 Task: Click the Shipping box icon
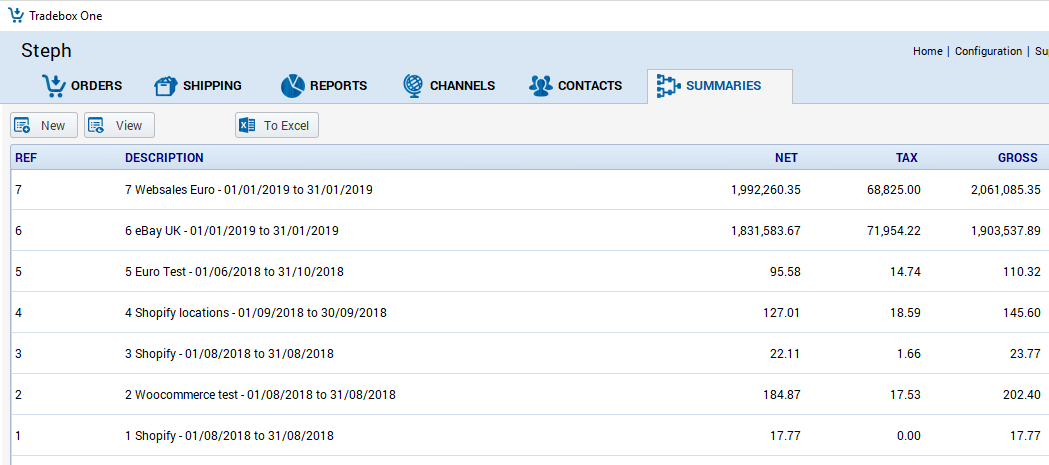click(166, 86)
